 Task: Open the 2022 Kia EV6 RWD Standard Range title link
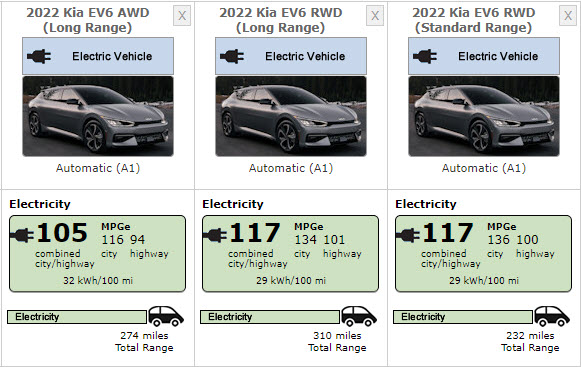tap(474, 20)
